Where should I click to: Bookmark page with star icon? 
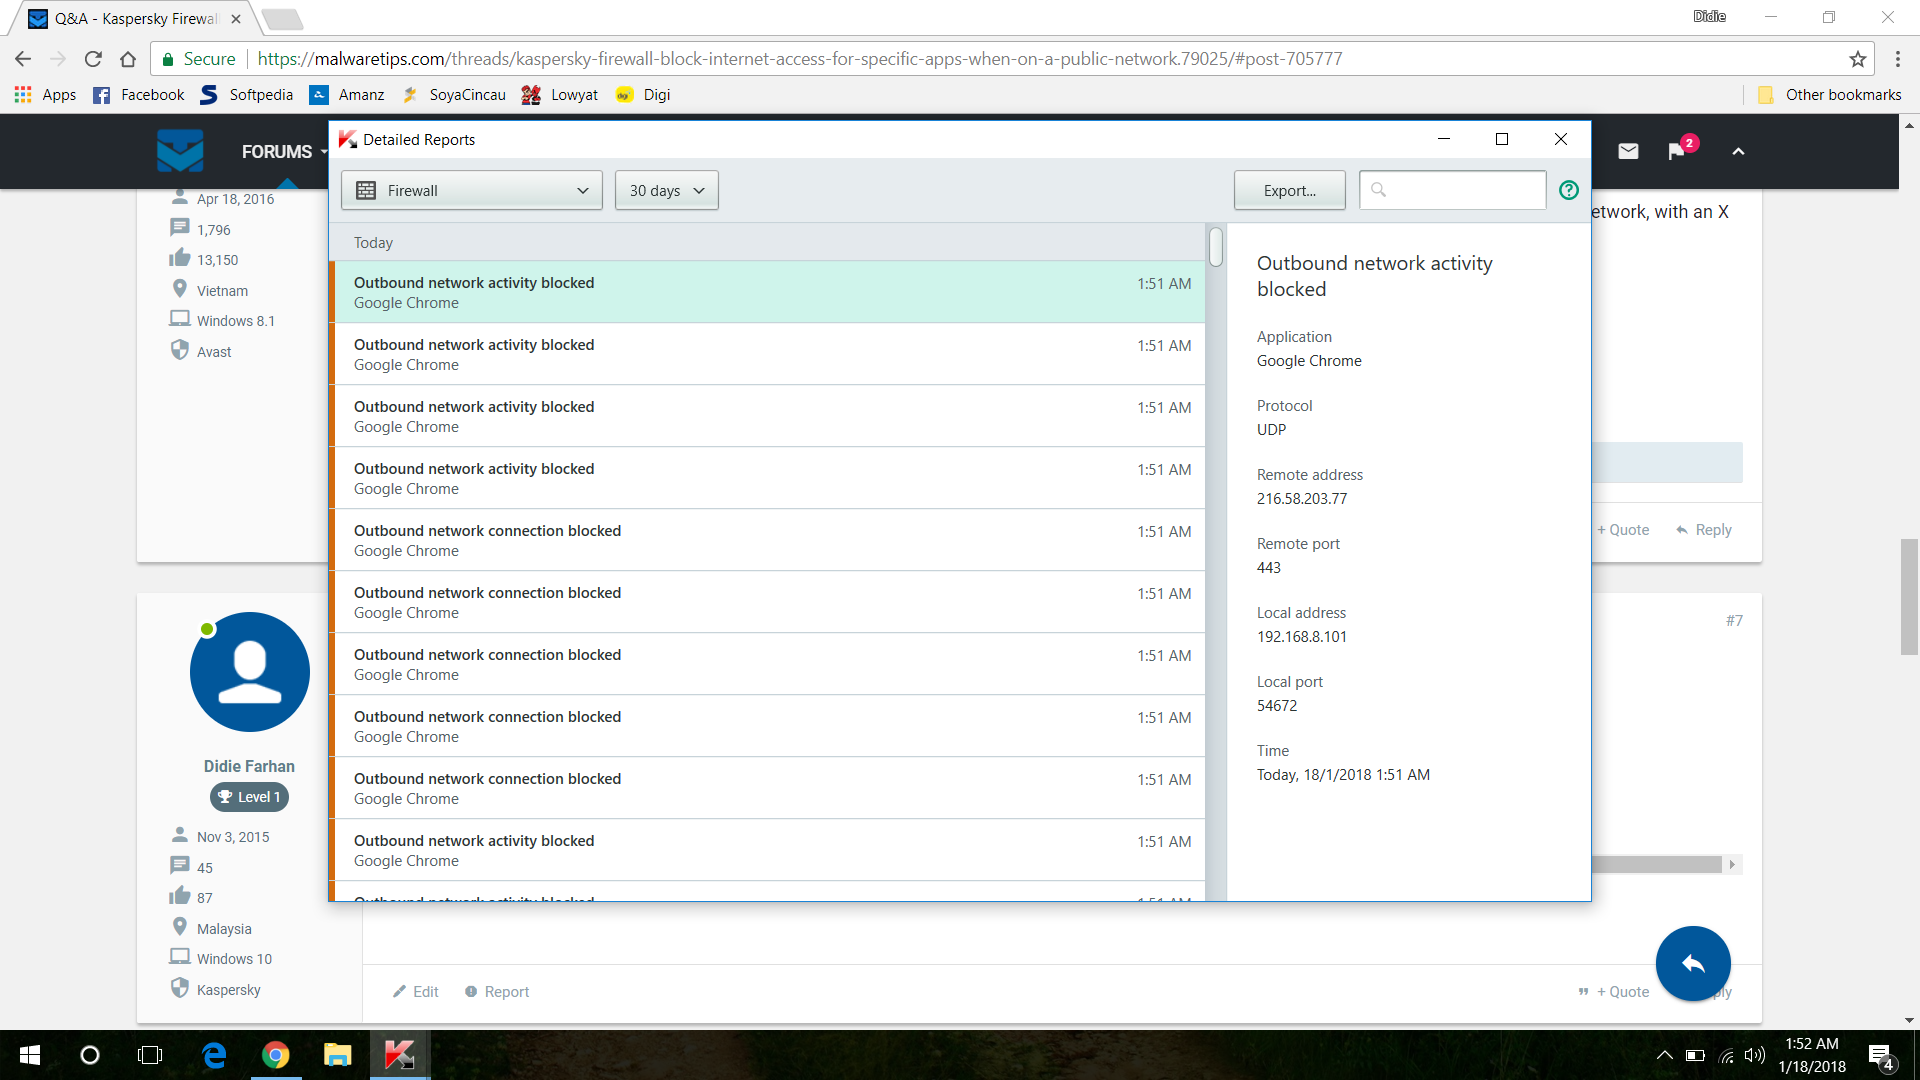pyautogui.click(x=1857, y=59)
